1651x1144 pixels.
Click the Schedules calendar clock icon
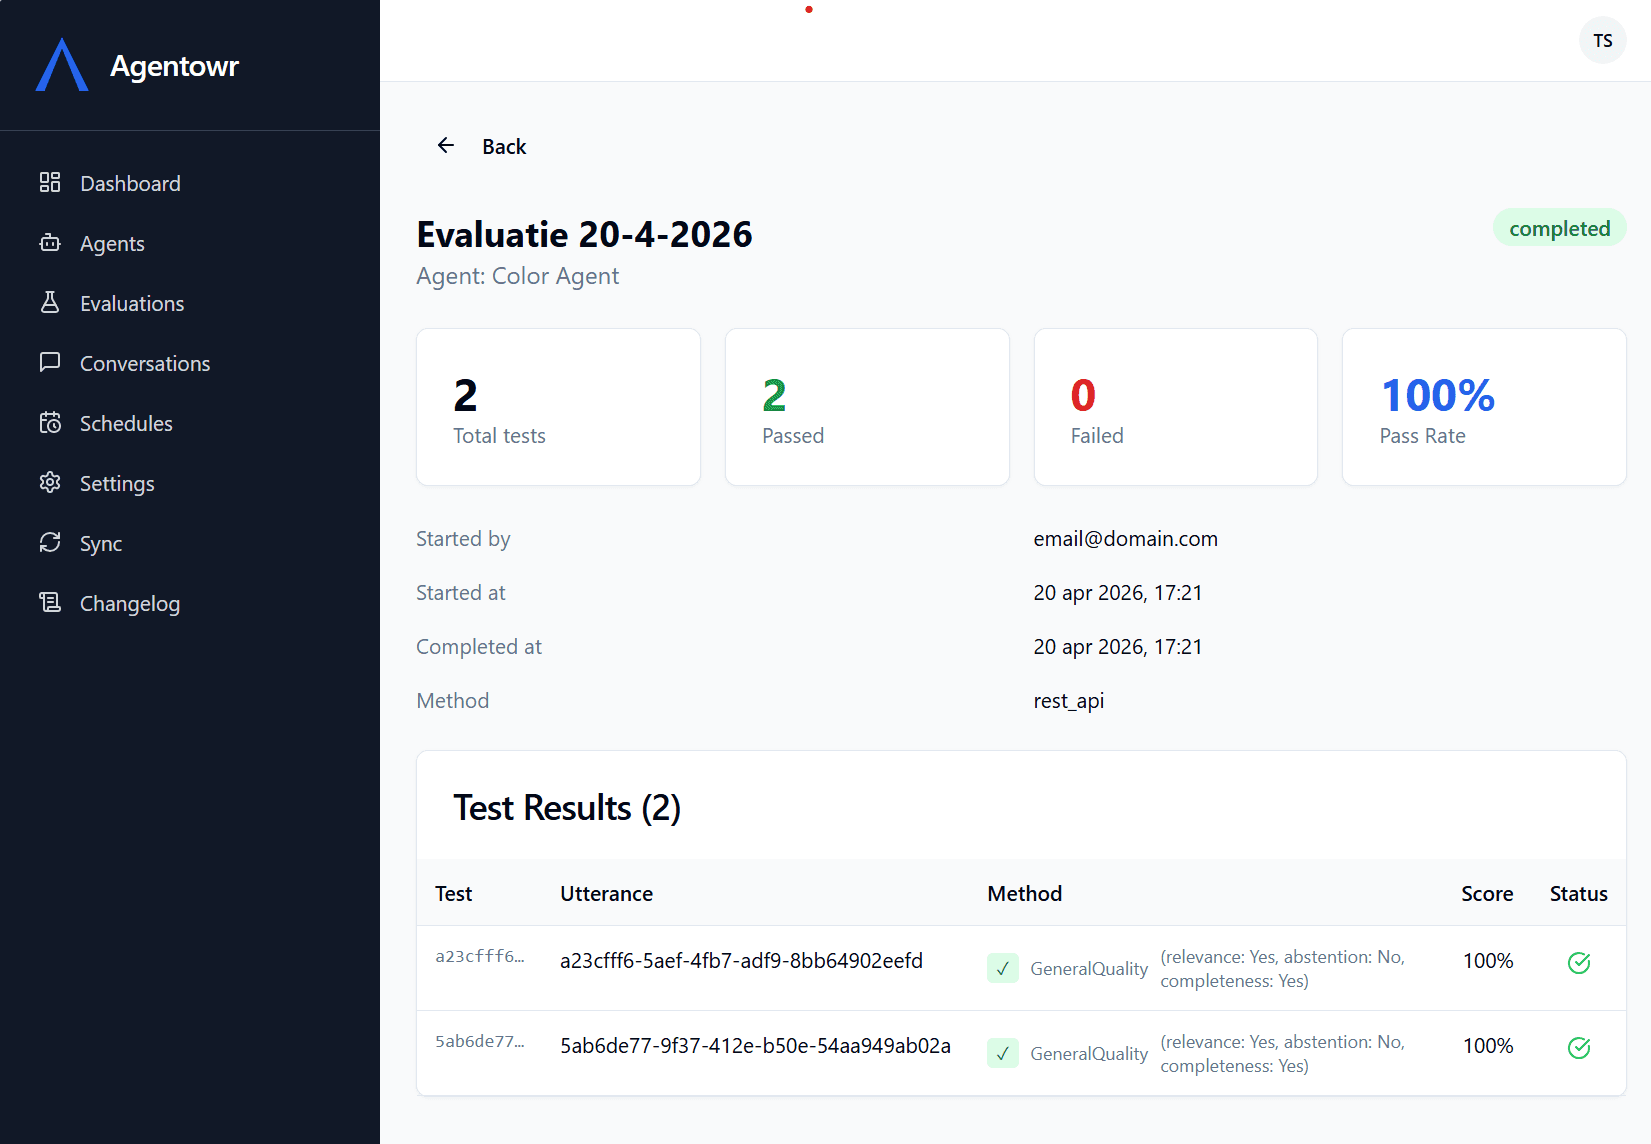click(50, 422)
